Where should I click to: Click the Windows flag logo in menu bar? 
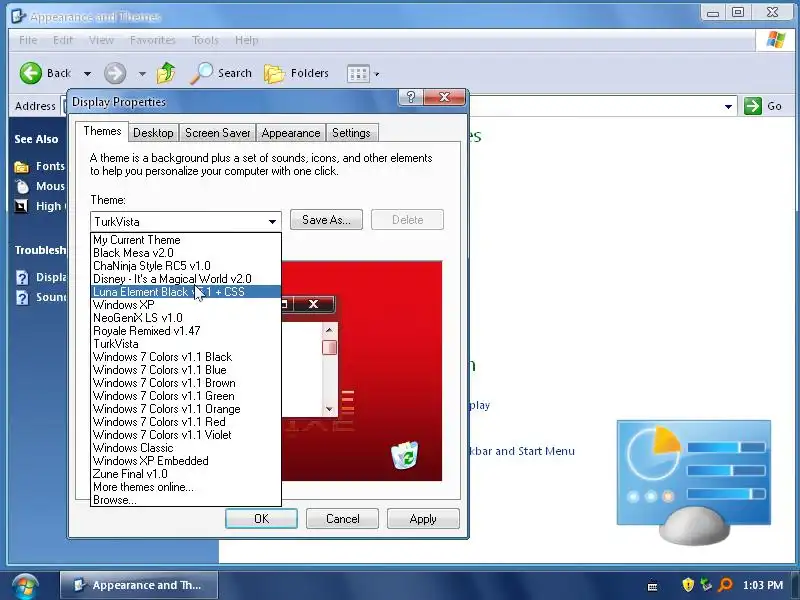[x=776, y=40]
